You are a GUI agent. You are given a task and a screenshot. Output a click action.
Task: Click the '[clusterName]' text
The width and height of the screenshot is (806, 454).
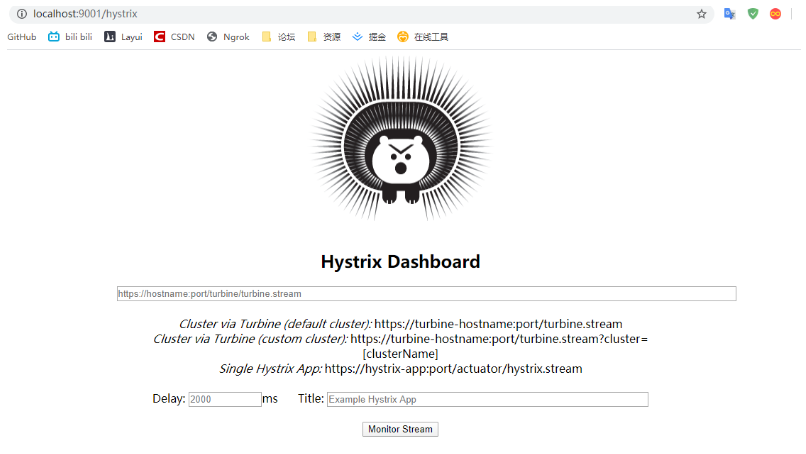coord(400,354)
